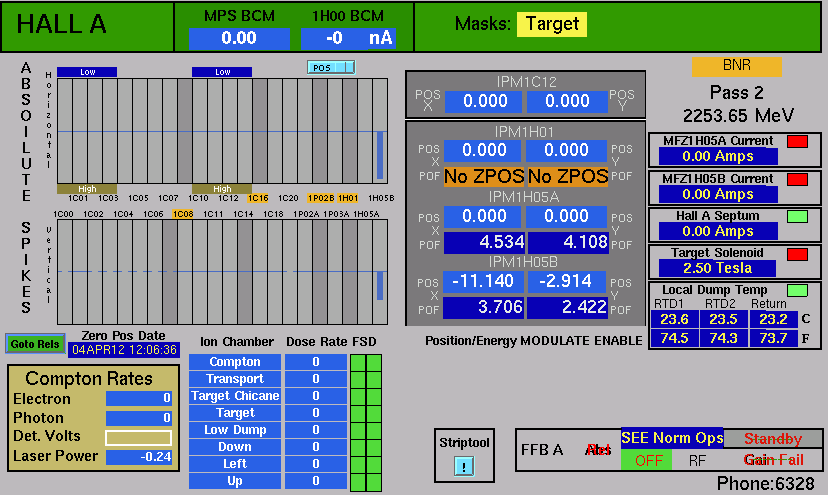Click the highlighted 1H01 BPM label
Viewport: 828px width, 495px height.
pyautogui.click(x=348, y=198)
